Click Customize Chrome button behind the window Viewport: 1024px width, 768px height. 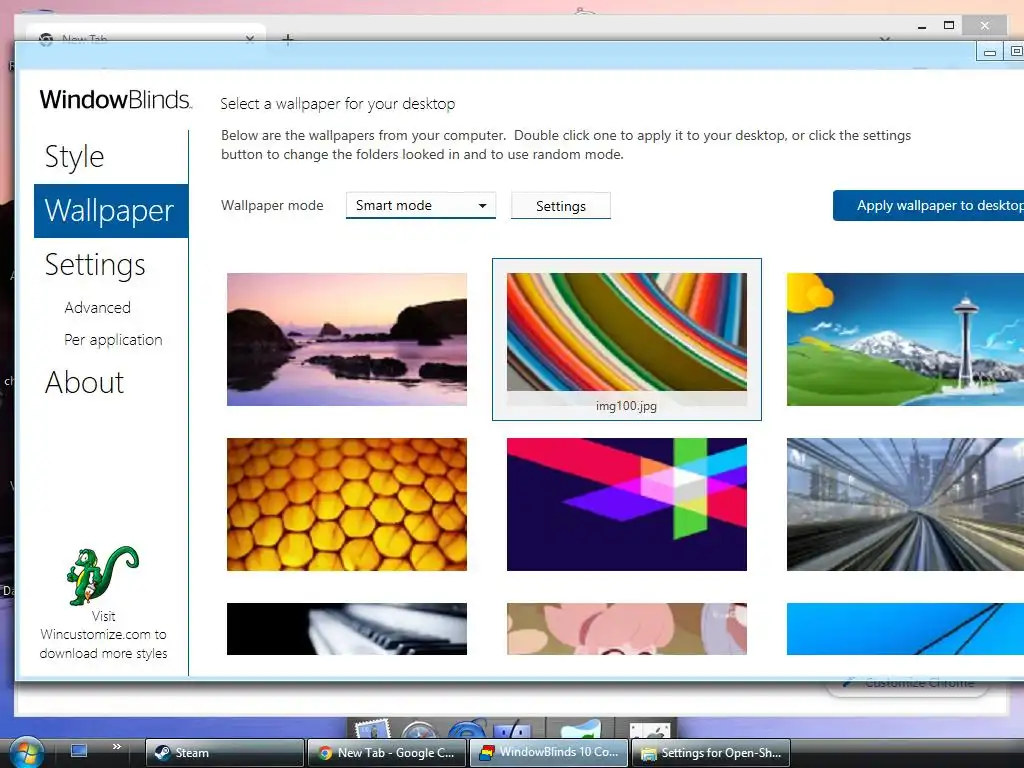tap(908, 684)
